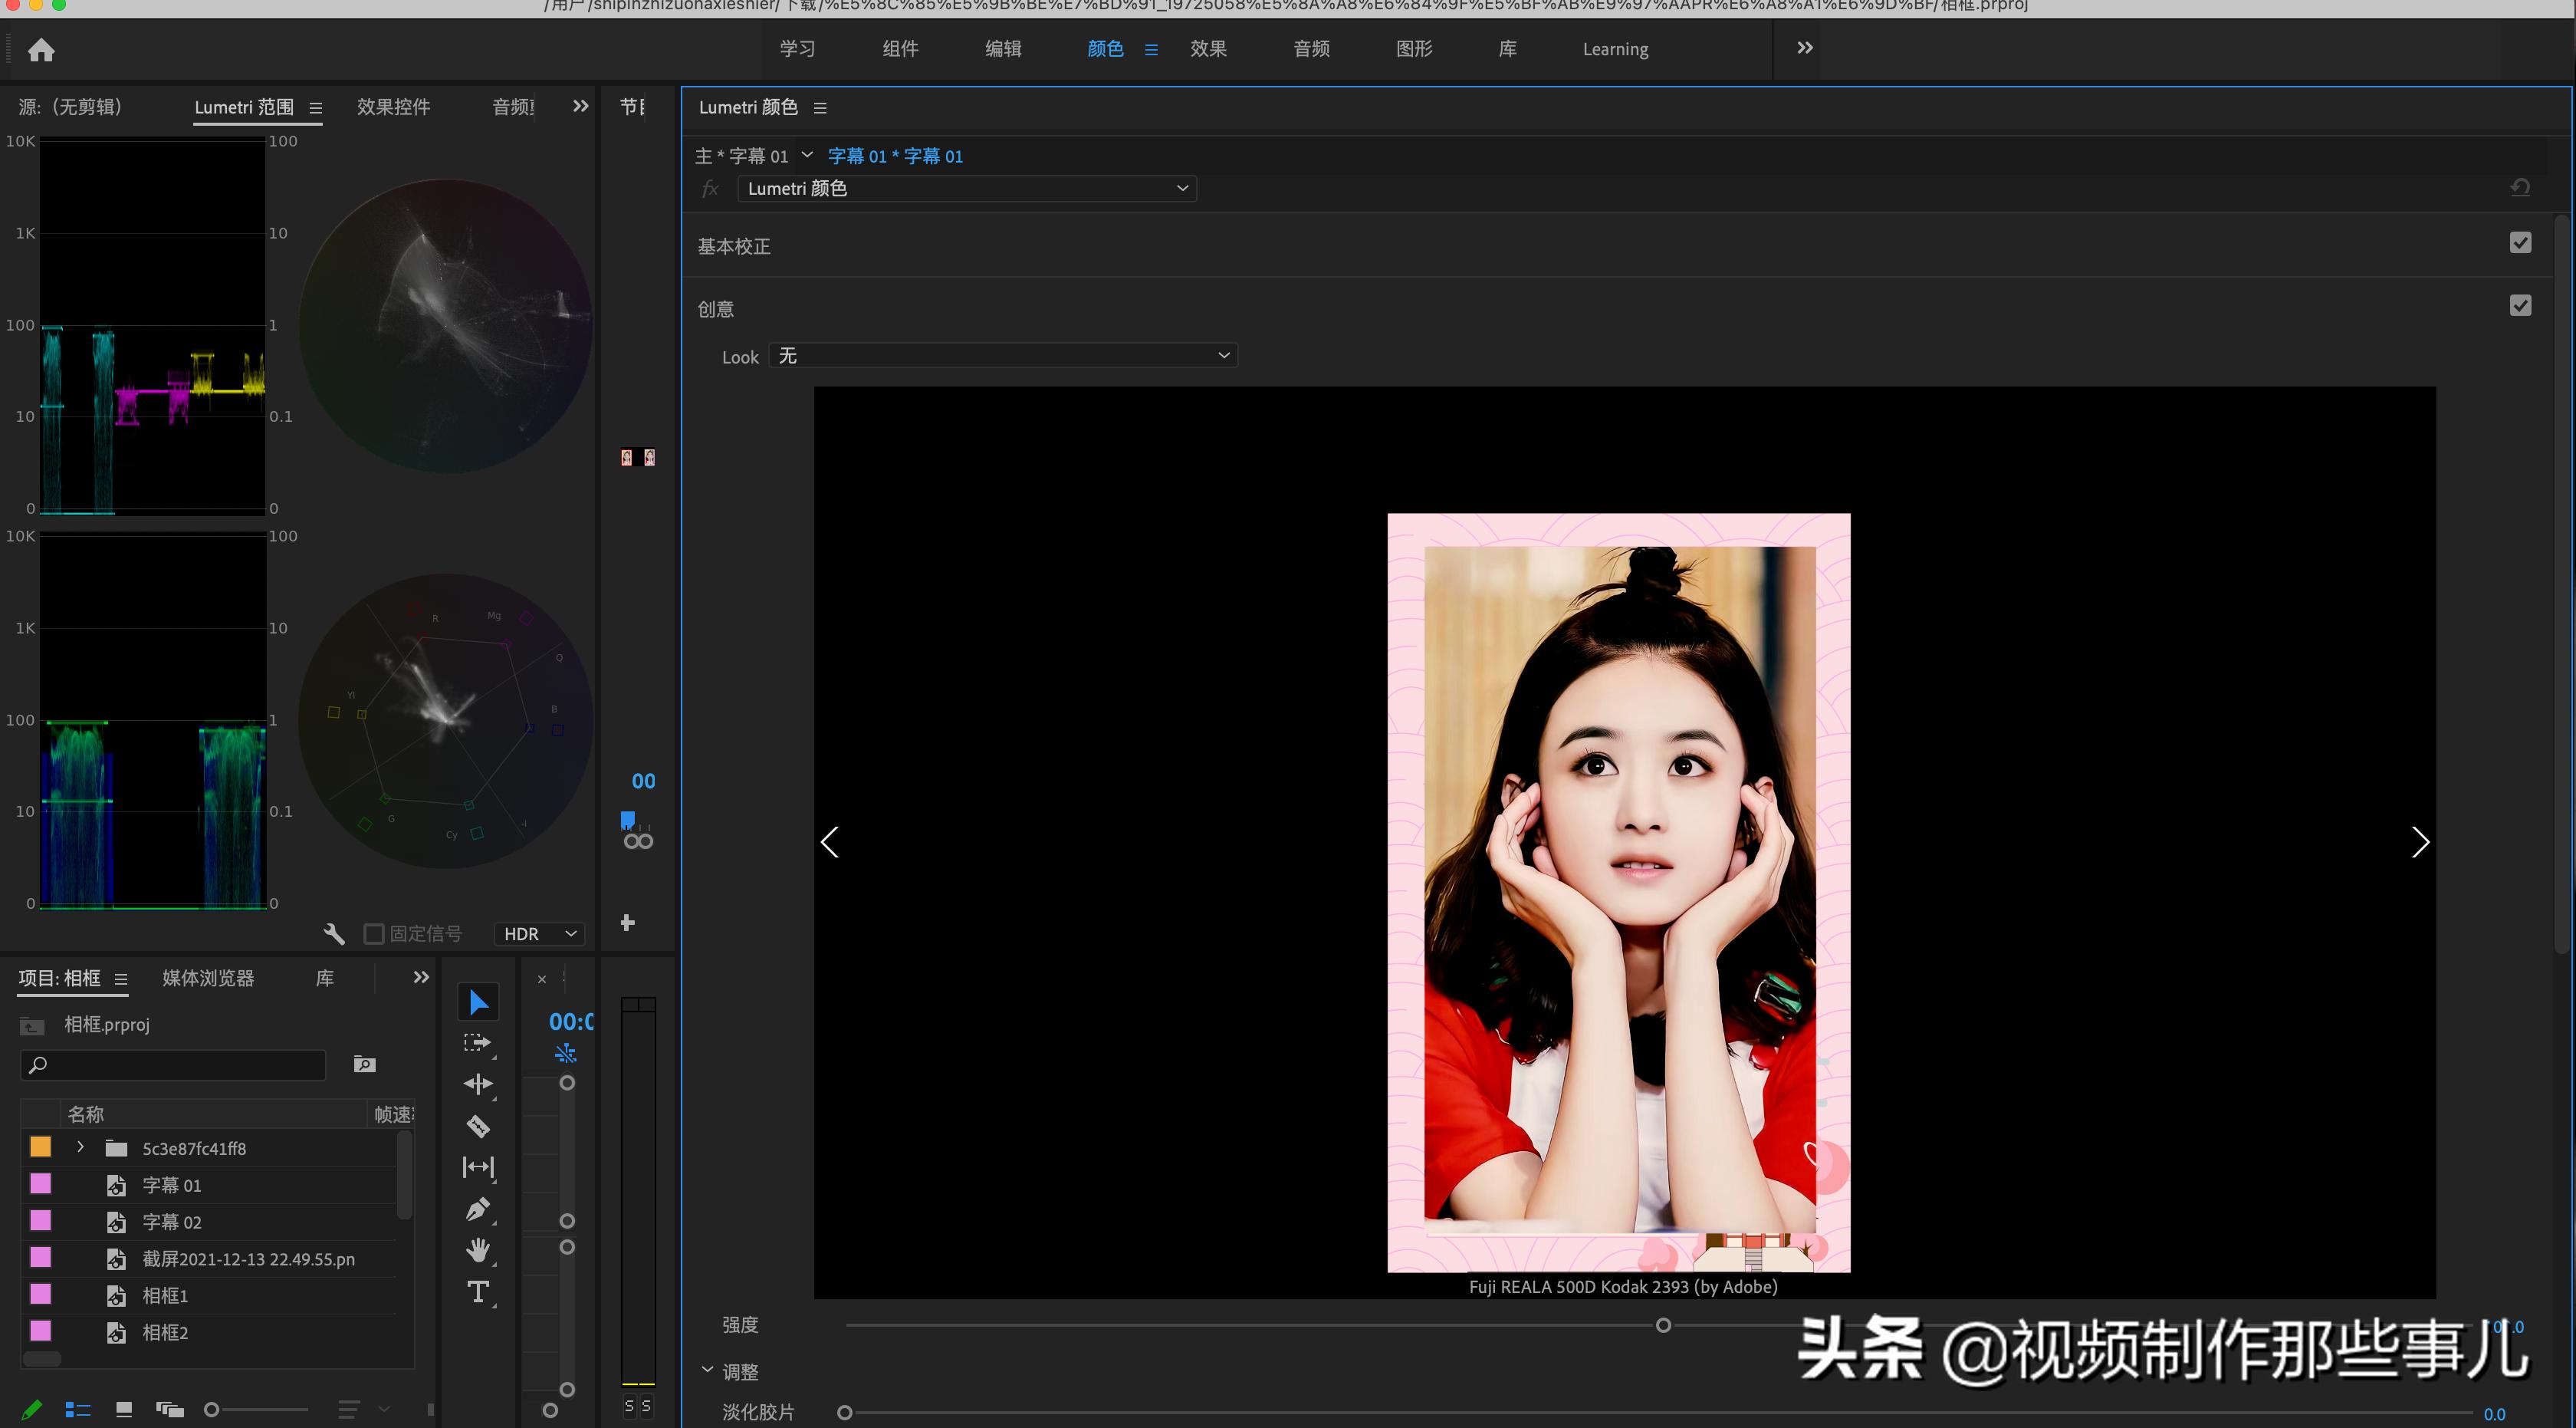Screen dimensions: 2576x1428
Task: Click the next Look preview arrow
Action: tap(2421, 842)
